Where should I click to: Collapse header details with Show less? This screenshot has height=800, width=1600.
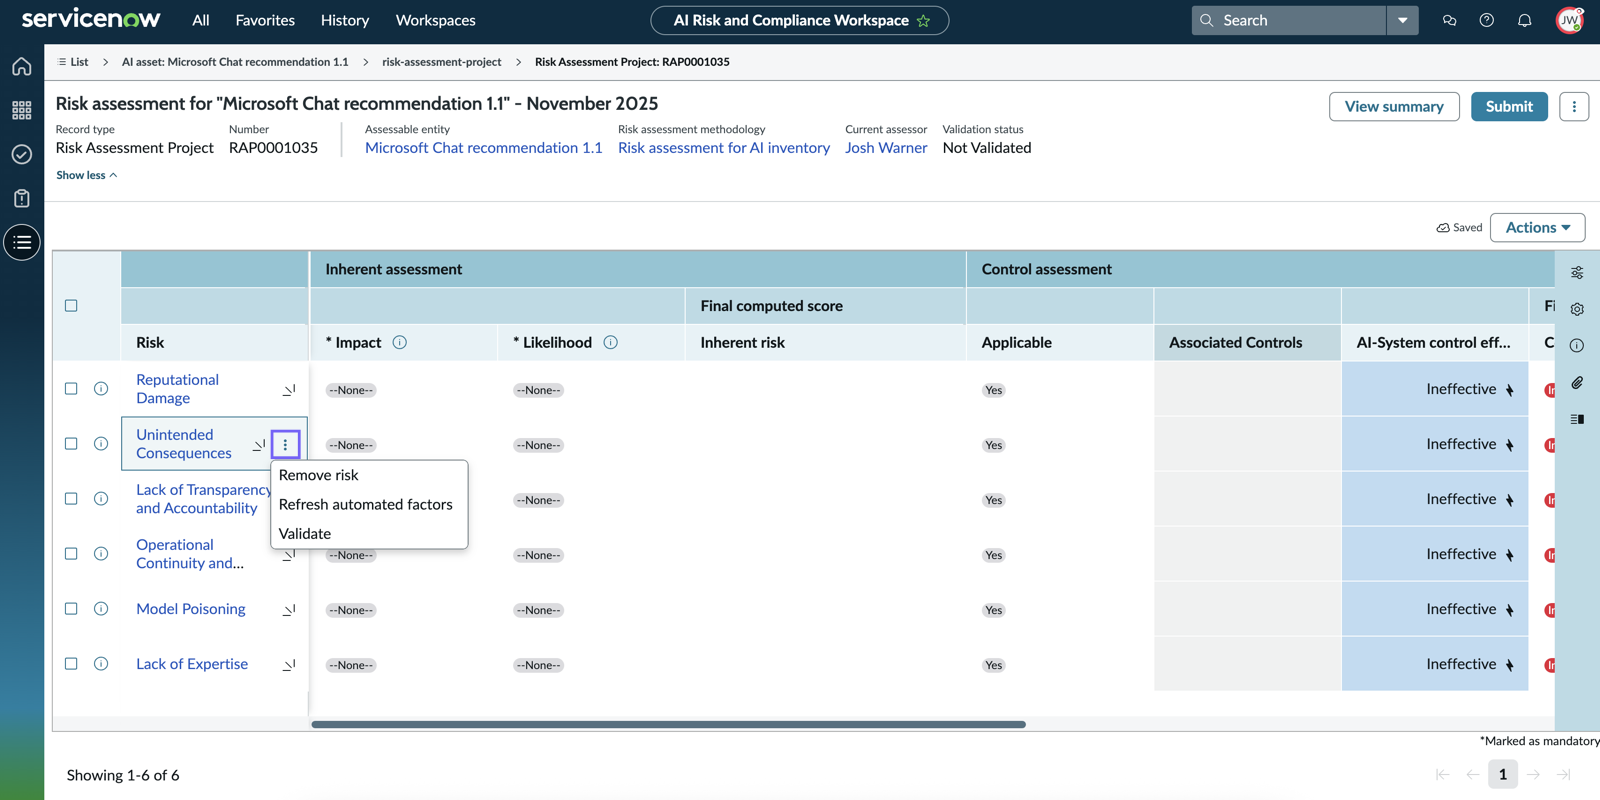click(x=87, y=175)
